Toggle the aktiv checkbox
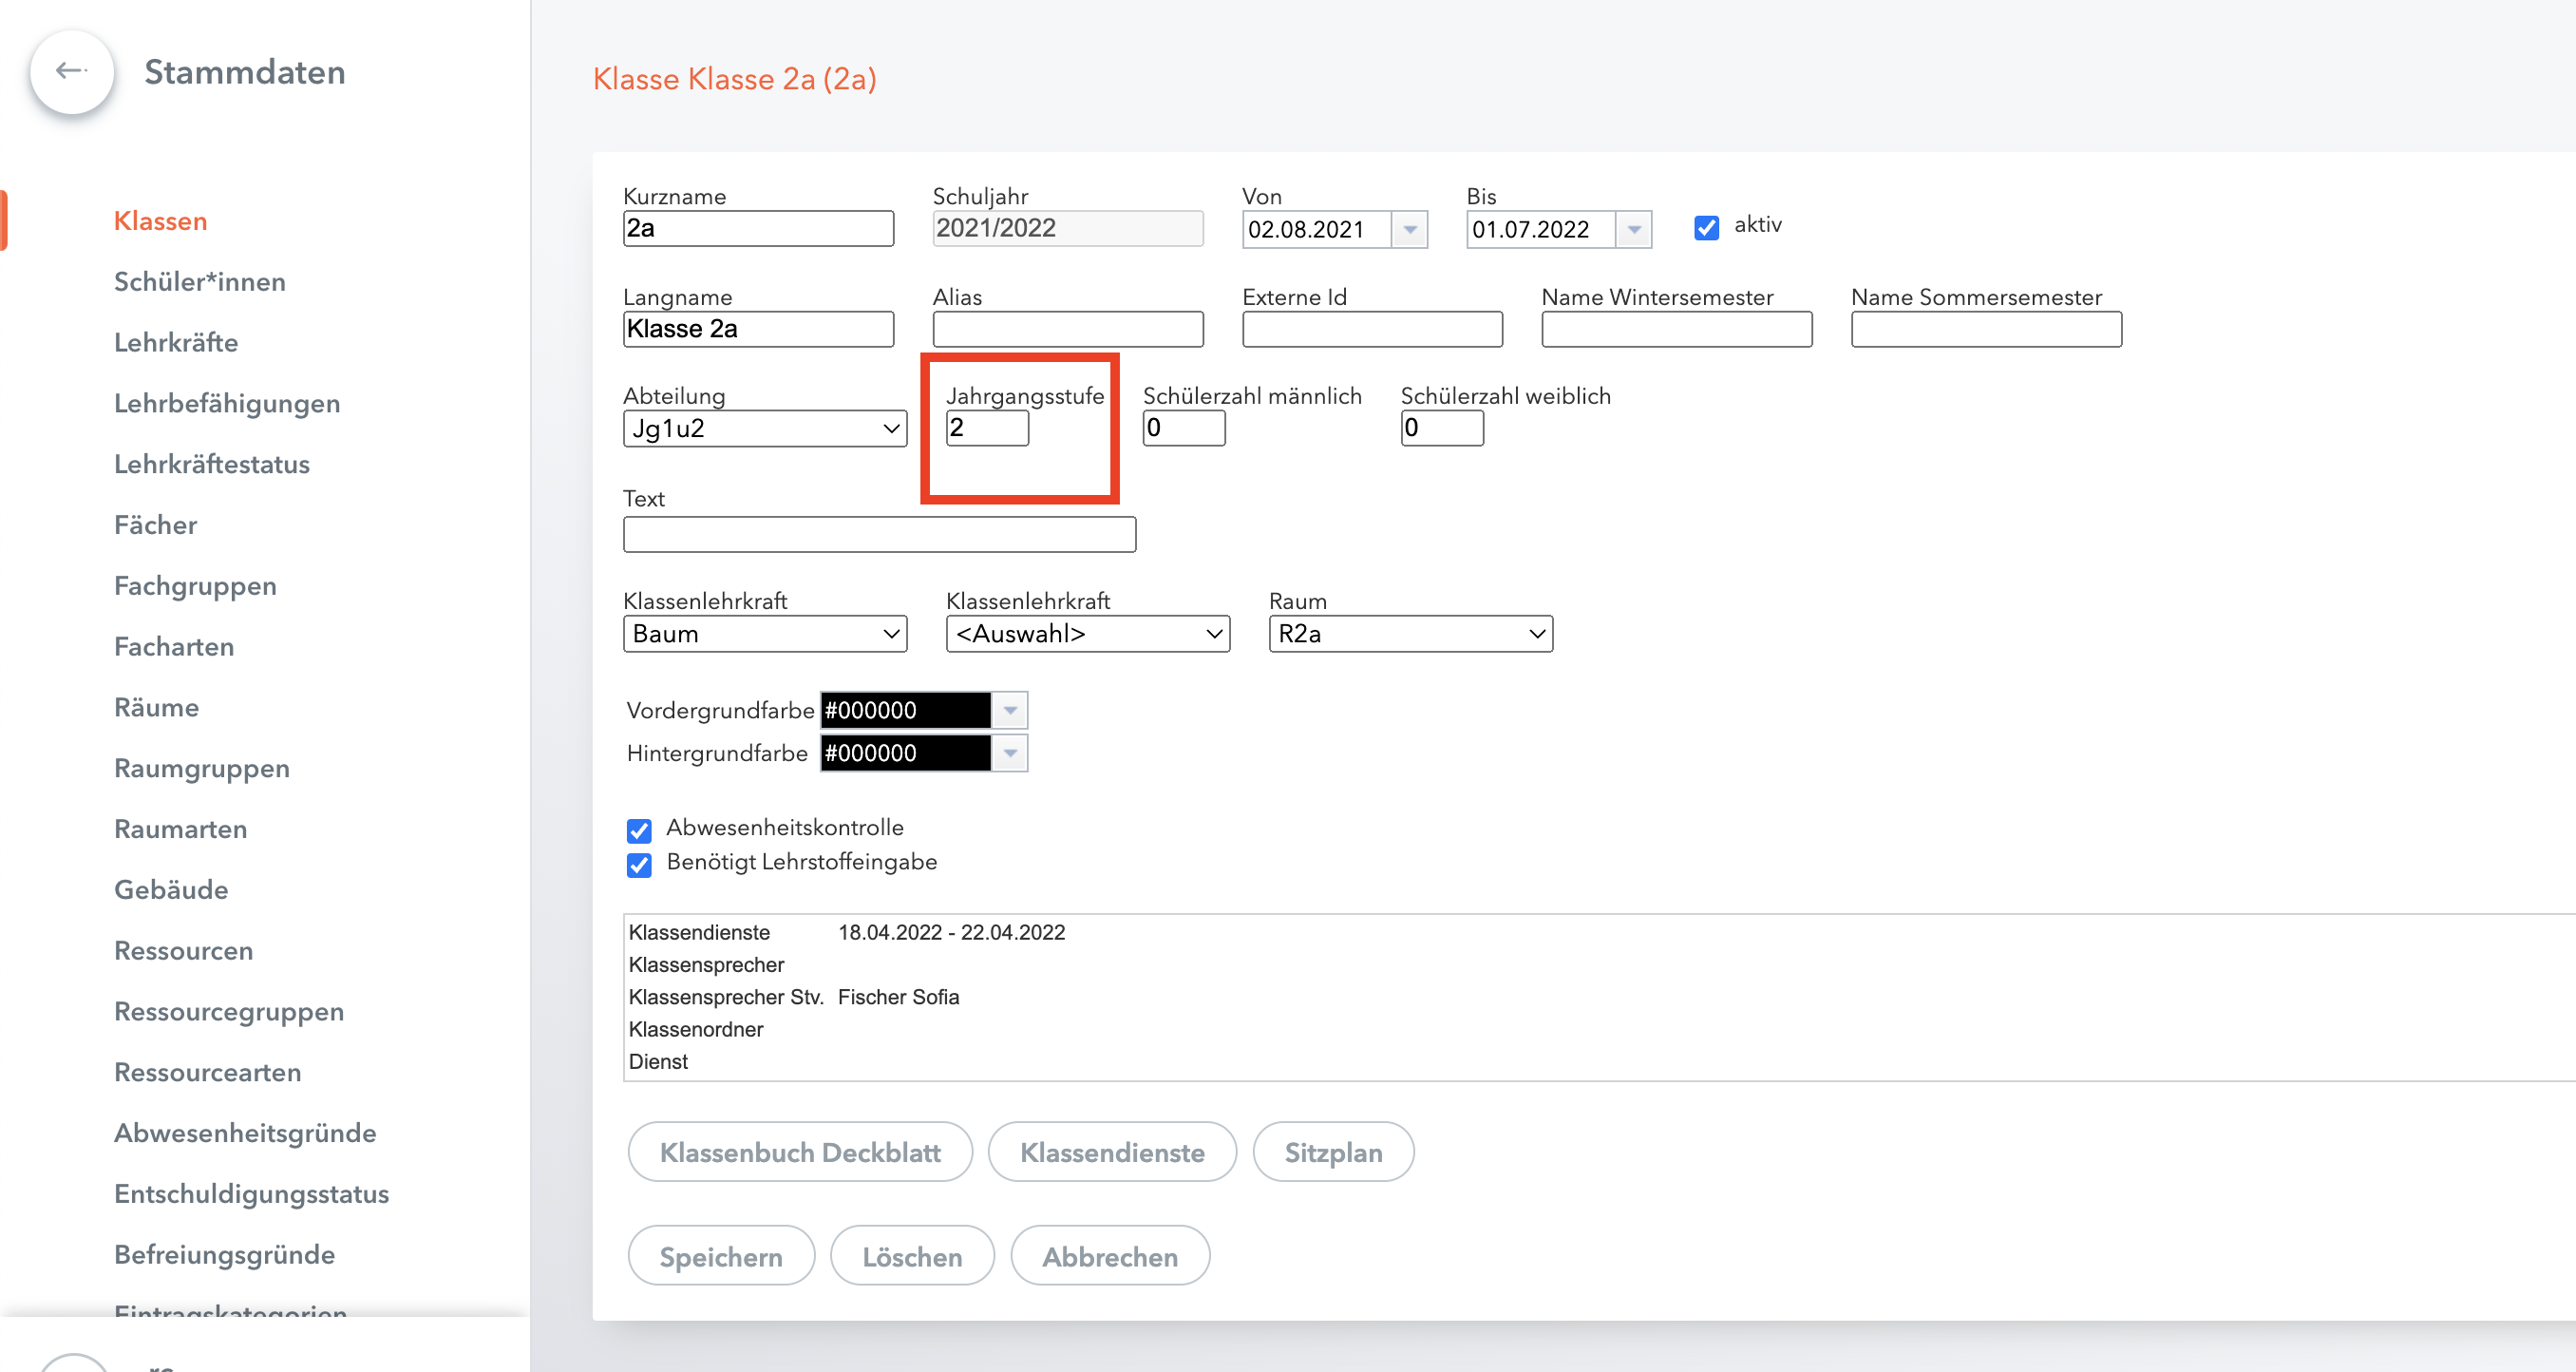The height and width of the screenshot is (1372, 2576). tap(1706, 227)
